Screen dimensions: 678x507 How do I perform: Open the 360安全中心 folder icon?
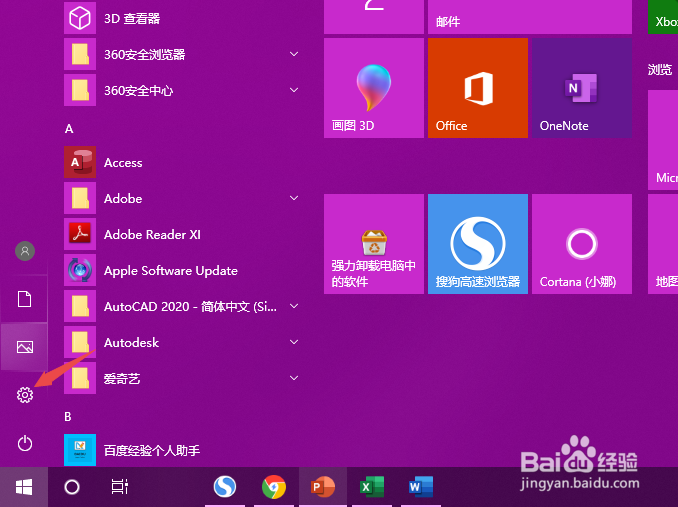click(80, 90)
